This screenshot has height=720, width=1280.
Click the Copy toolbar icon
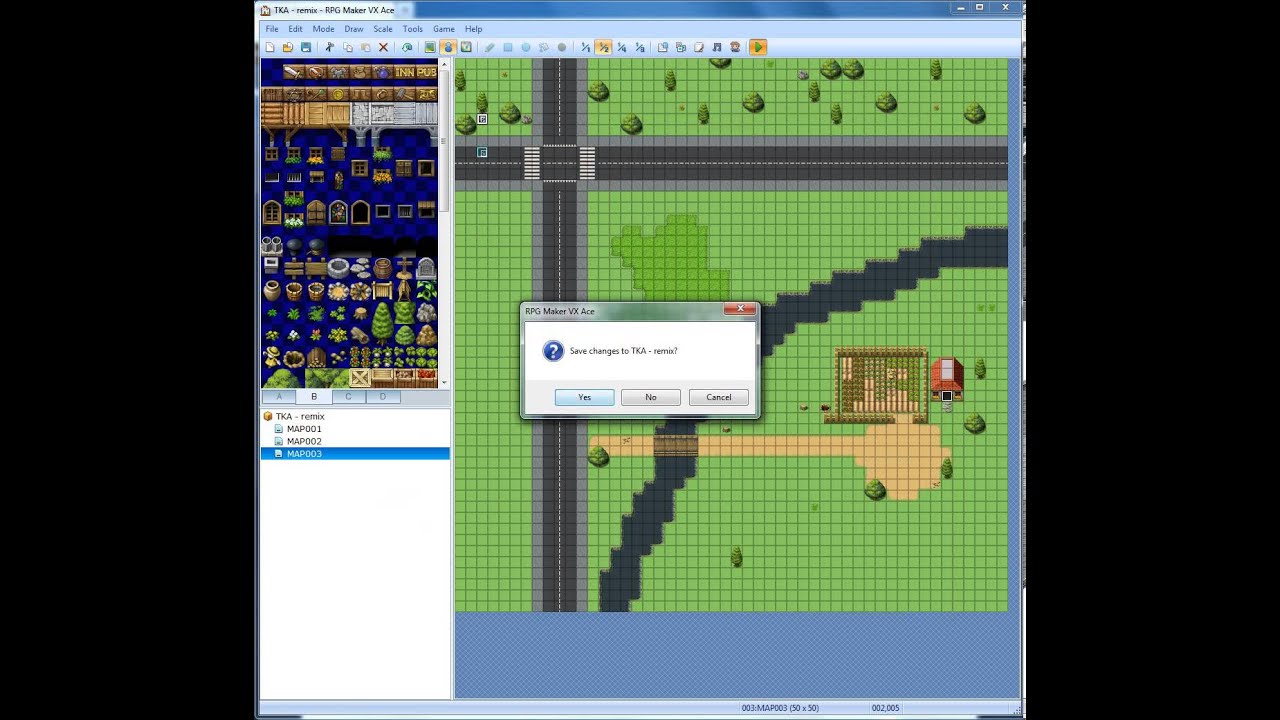pyautogui.click(x=347, y=47)
